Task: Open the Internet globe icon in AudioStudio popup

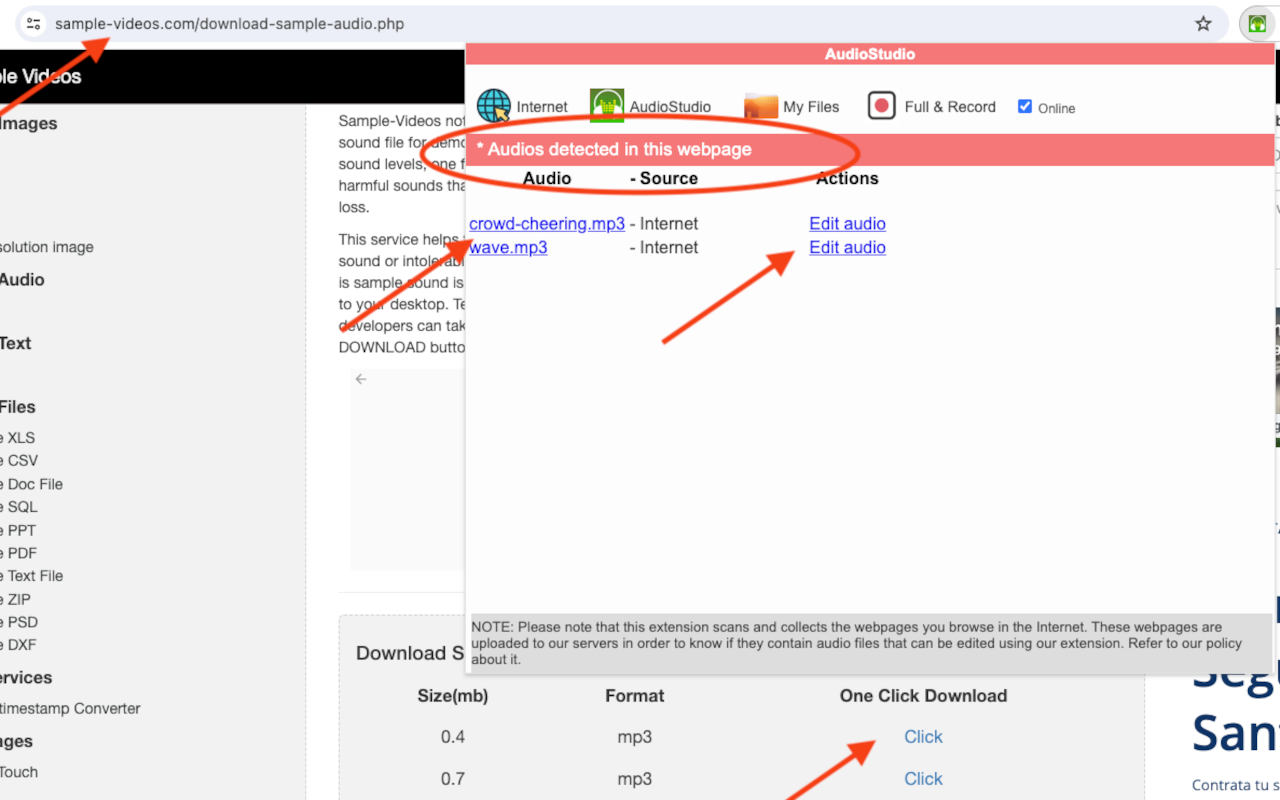Action: (494, 106)
